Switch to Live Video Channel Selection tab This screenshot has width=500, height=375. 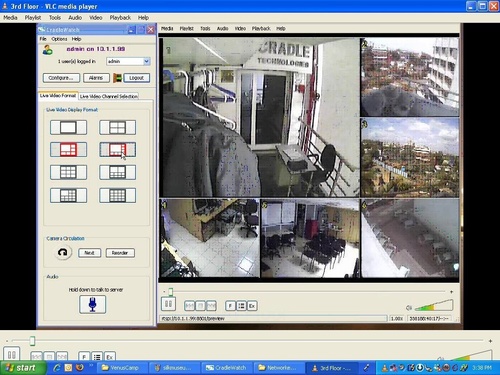click(109, 96)
